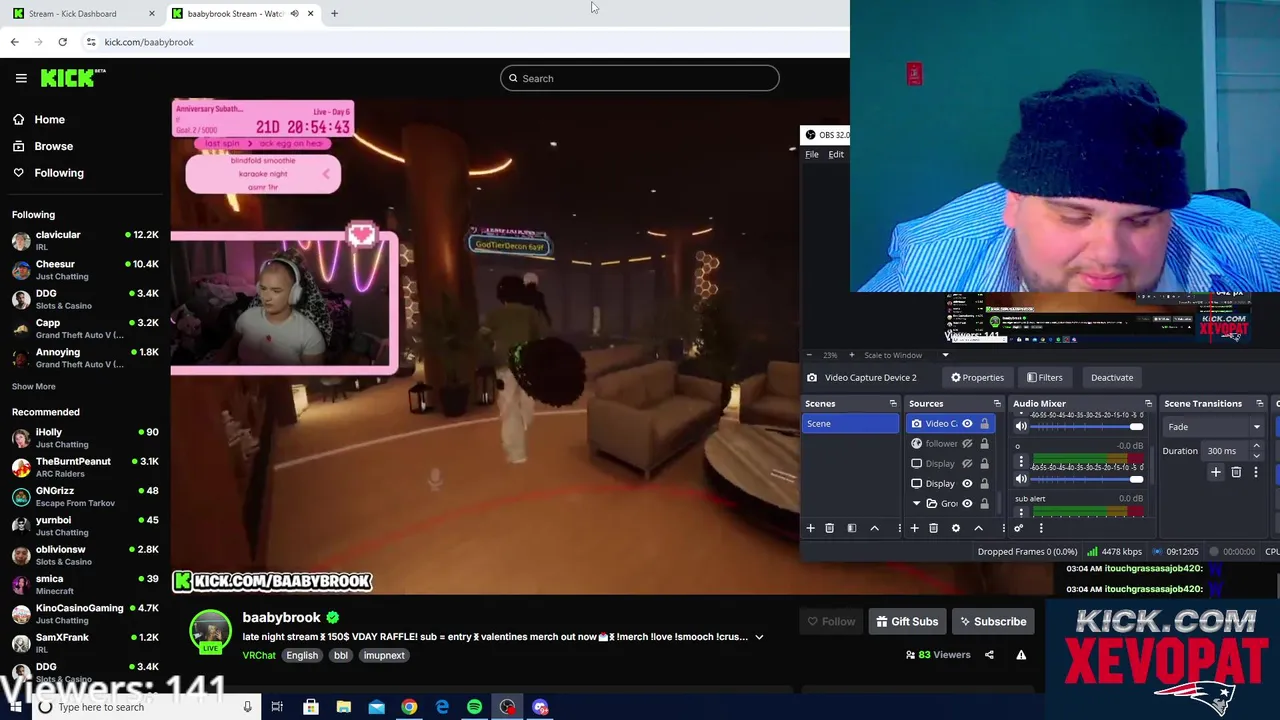The width and height of the screenshot is (1280, 720).
Task: Open File Explorer from the taskbar
Action: pyautogui.click(x=343, y=707)
